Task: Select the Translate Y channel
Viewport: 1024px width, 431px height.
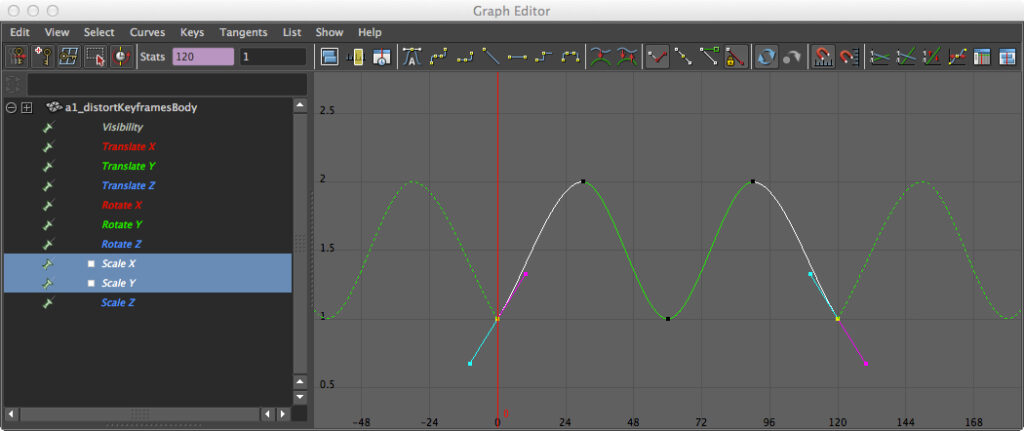Action: [x=128, y=166]
